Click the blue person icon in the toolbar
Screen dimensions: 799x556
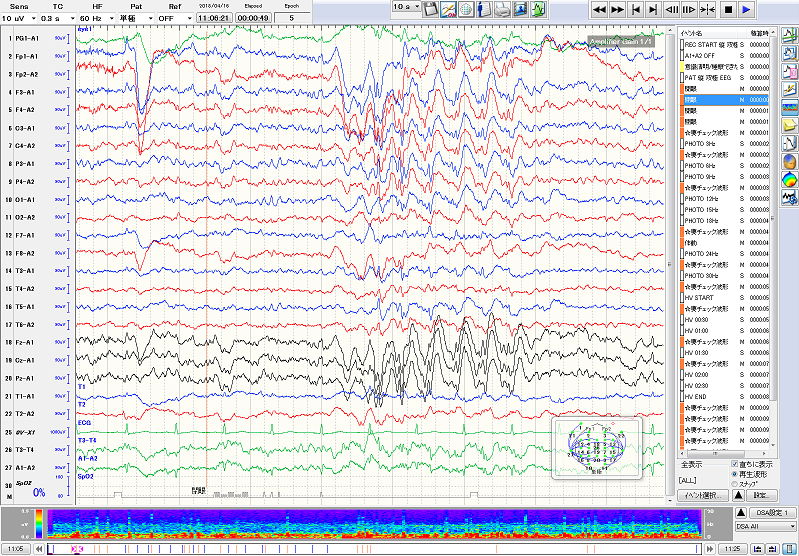pos(484,8)
